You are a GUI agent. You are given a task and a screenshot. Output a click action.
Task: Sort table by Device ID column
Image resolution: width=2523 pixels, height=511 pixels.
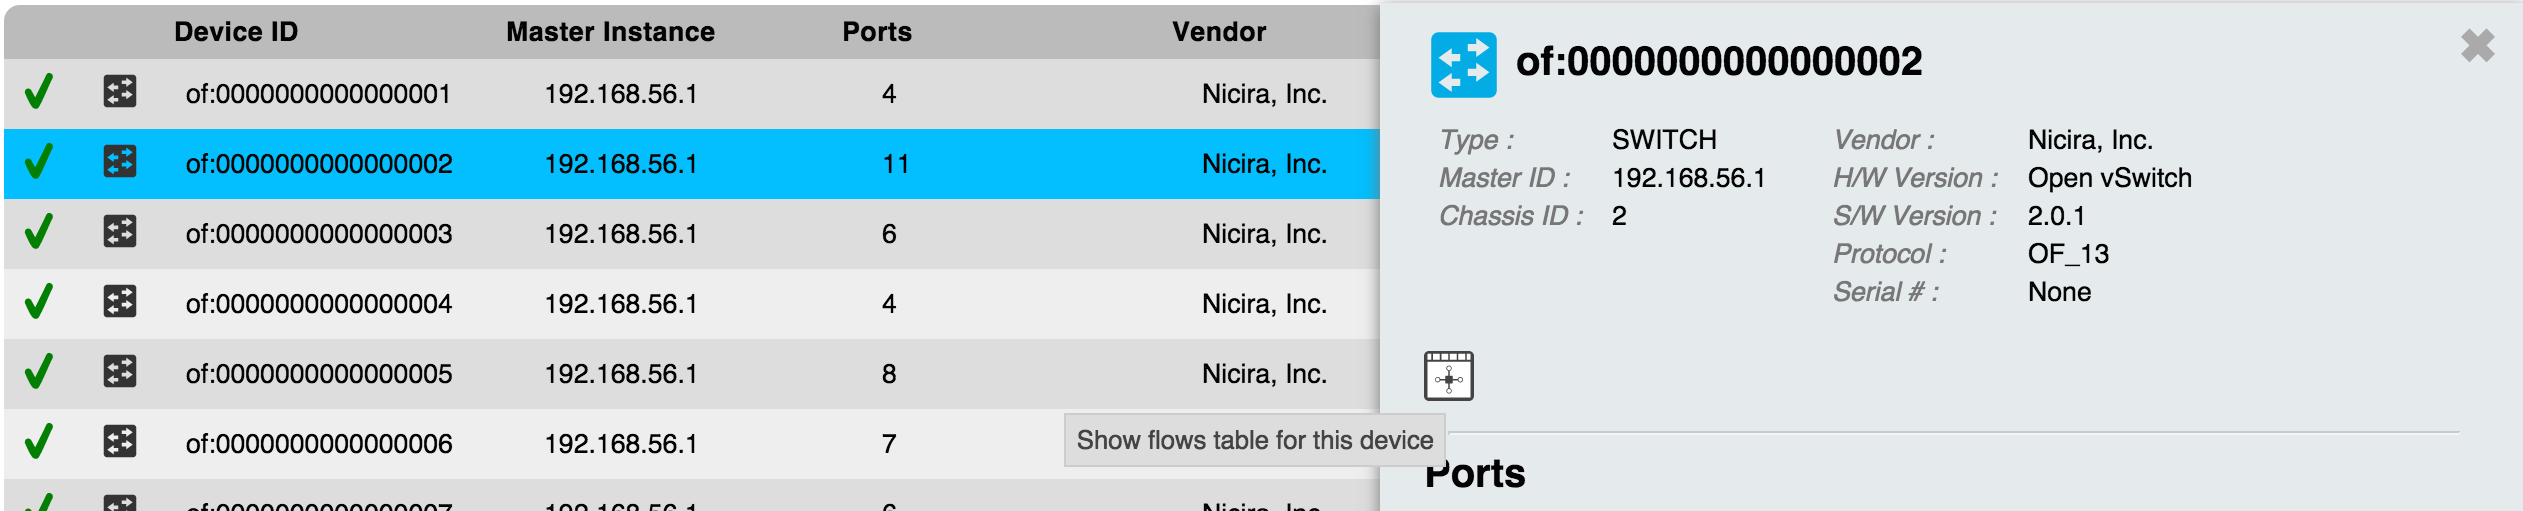[236, 32]
